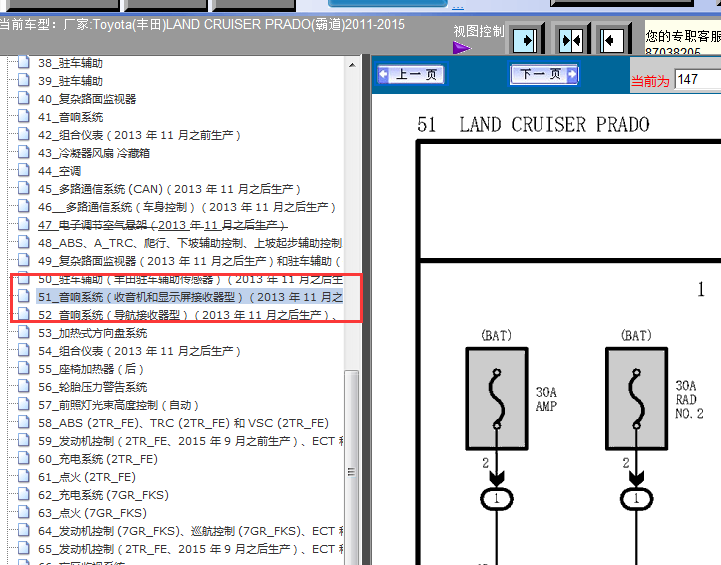Click the purple arrow beside 视图控制
The image size is (721, 565).
462,47
